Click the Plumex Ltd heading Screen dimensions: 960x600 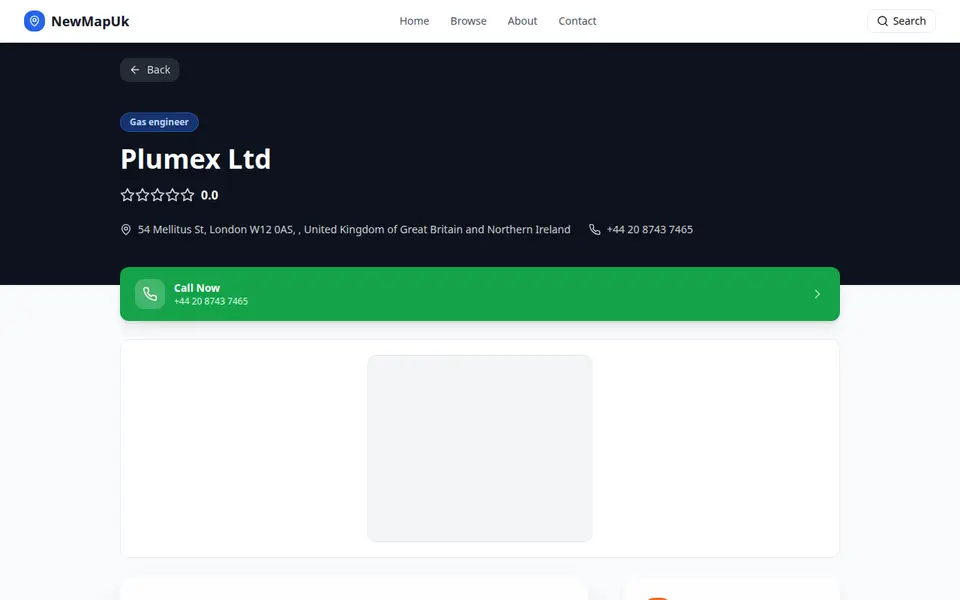pos(195,159)
